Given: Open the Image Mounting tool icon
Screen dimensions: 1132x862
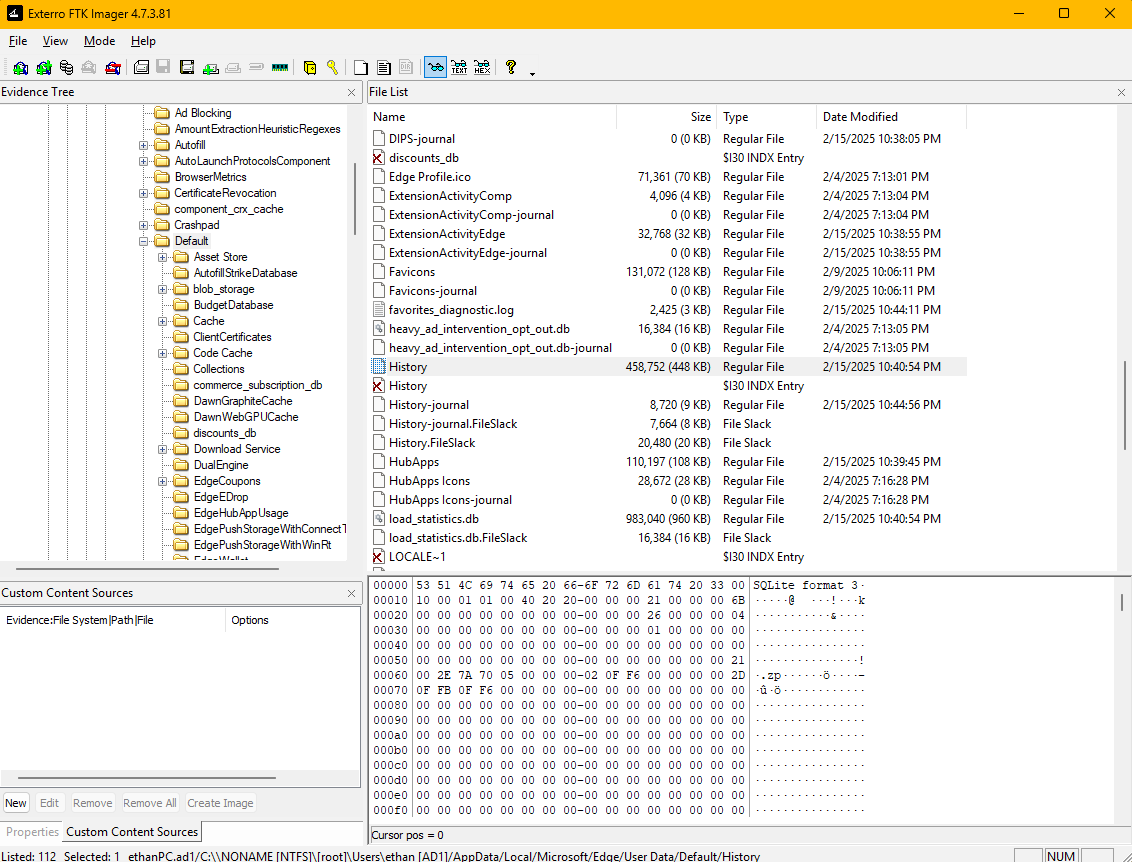Looking at the screenshot, I should 66,68.
